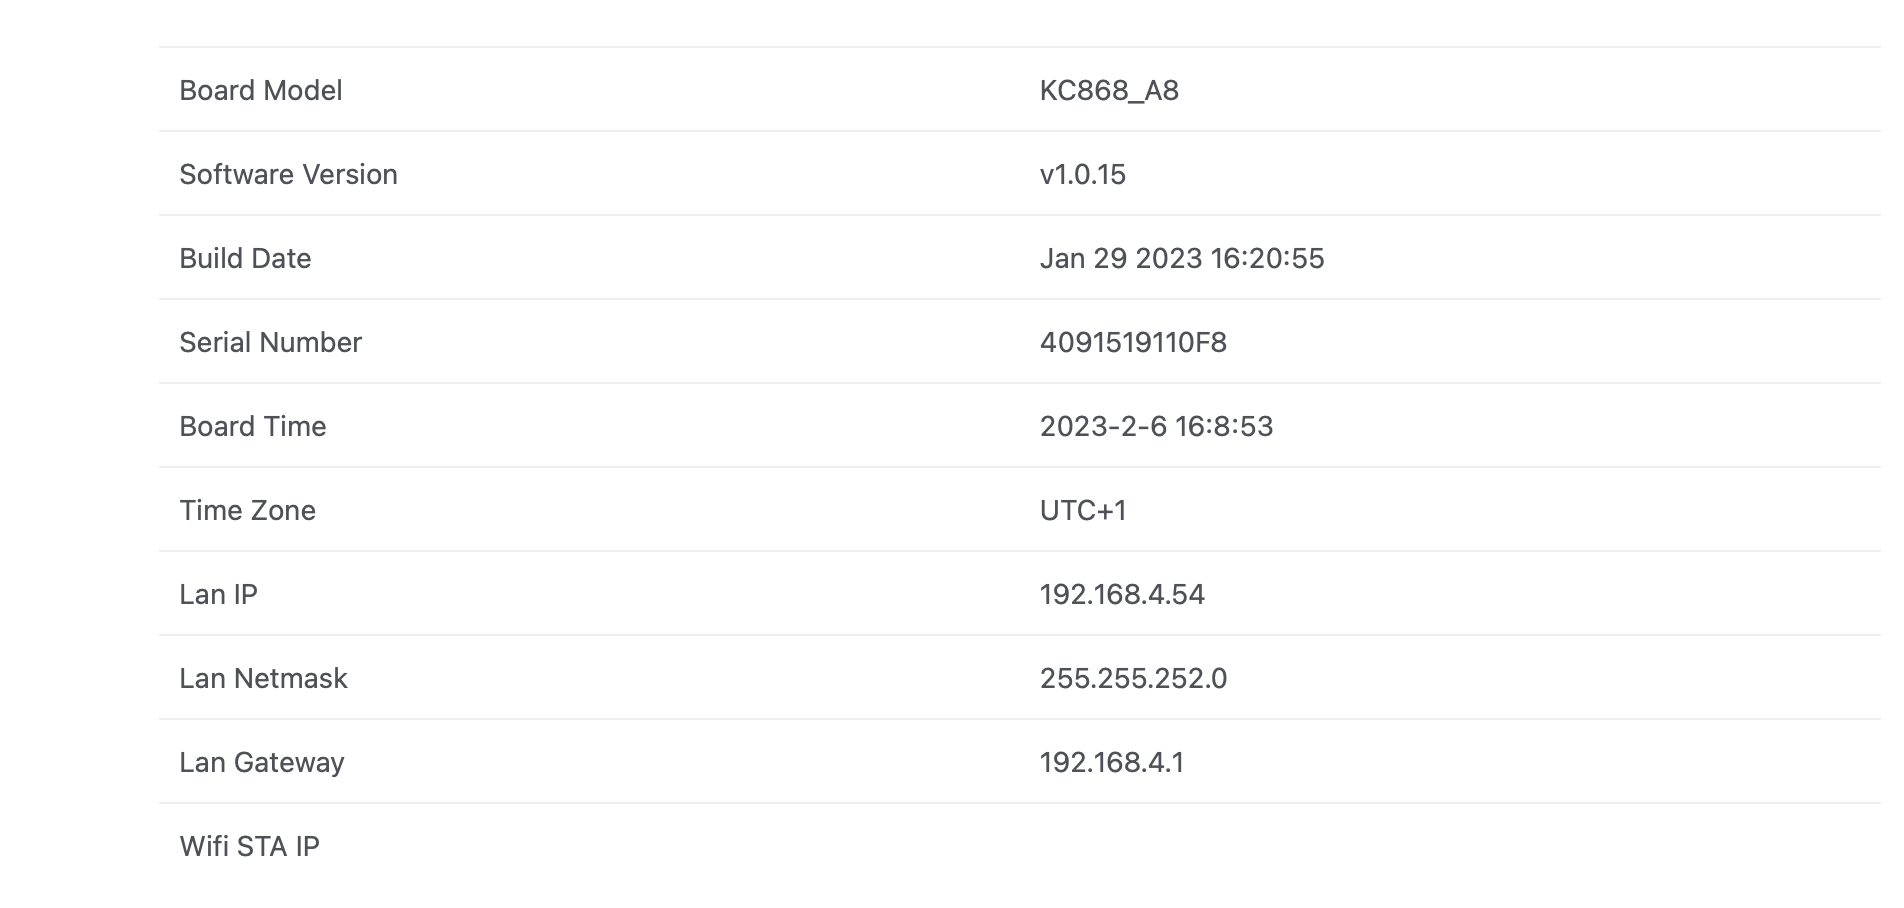Select serial number 4091519110F8
This screenshot has width=1904, height=908.
point(1133,343)
